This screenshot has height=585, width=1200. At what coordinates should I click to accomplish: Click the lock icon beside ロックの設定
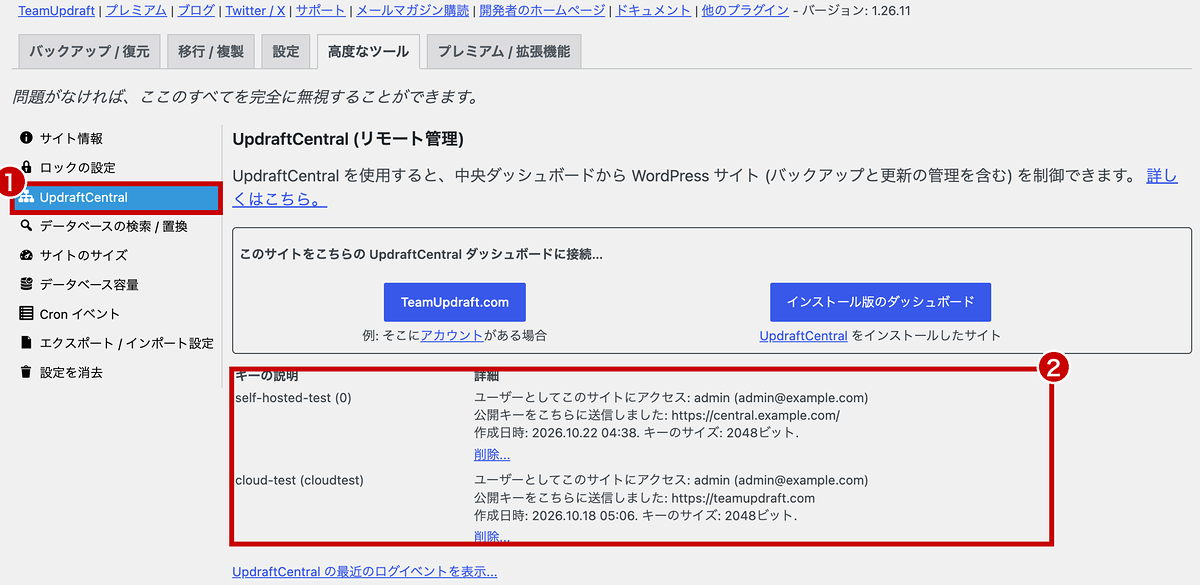(x=26, y=167)
